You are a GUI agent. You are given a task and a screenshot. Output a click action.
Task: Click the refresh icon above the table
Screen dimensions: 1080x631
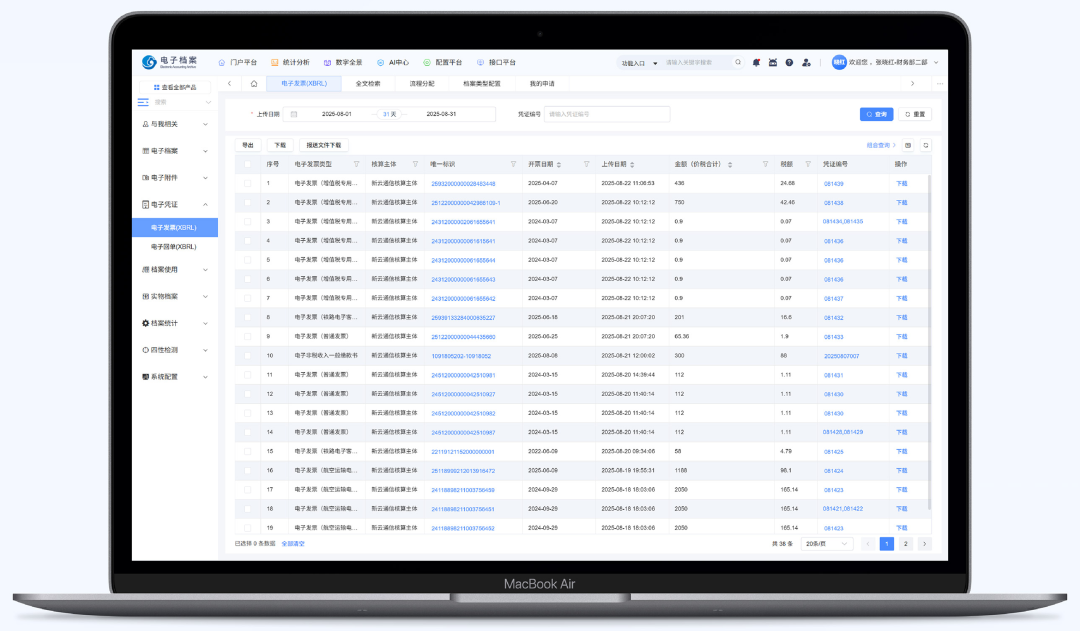point(925,145)
